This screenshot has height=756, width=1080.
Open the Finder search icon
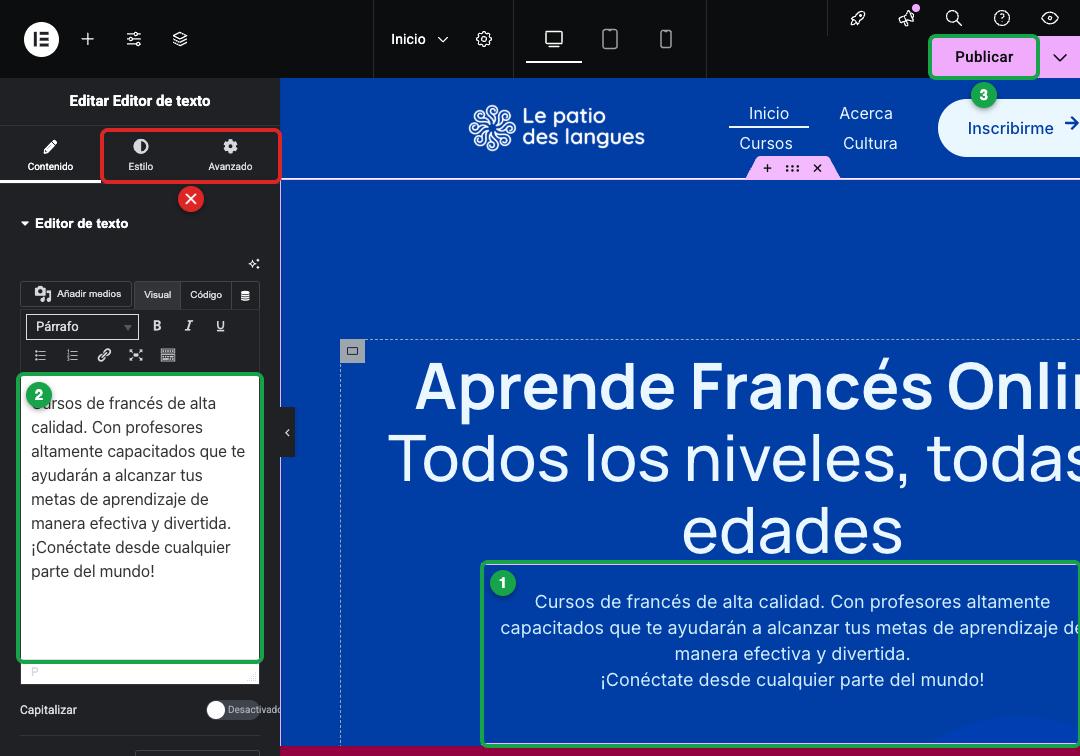[x=953, y=18]
